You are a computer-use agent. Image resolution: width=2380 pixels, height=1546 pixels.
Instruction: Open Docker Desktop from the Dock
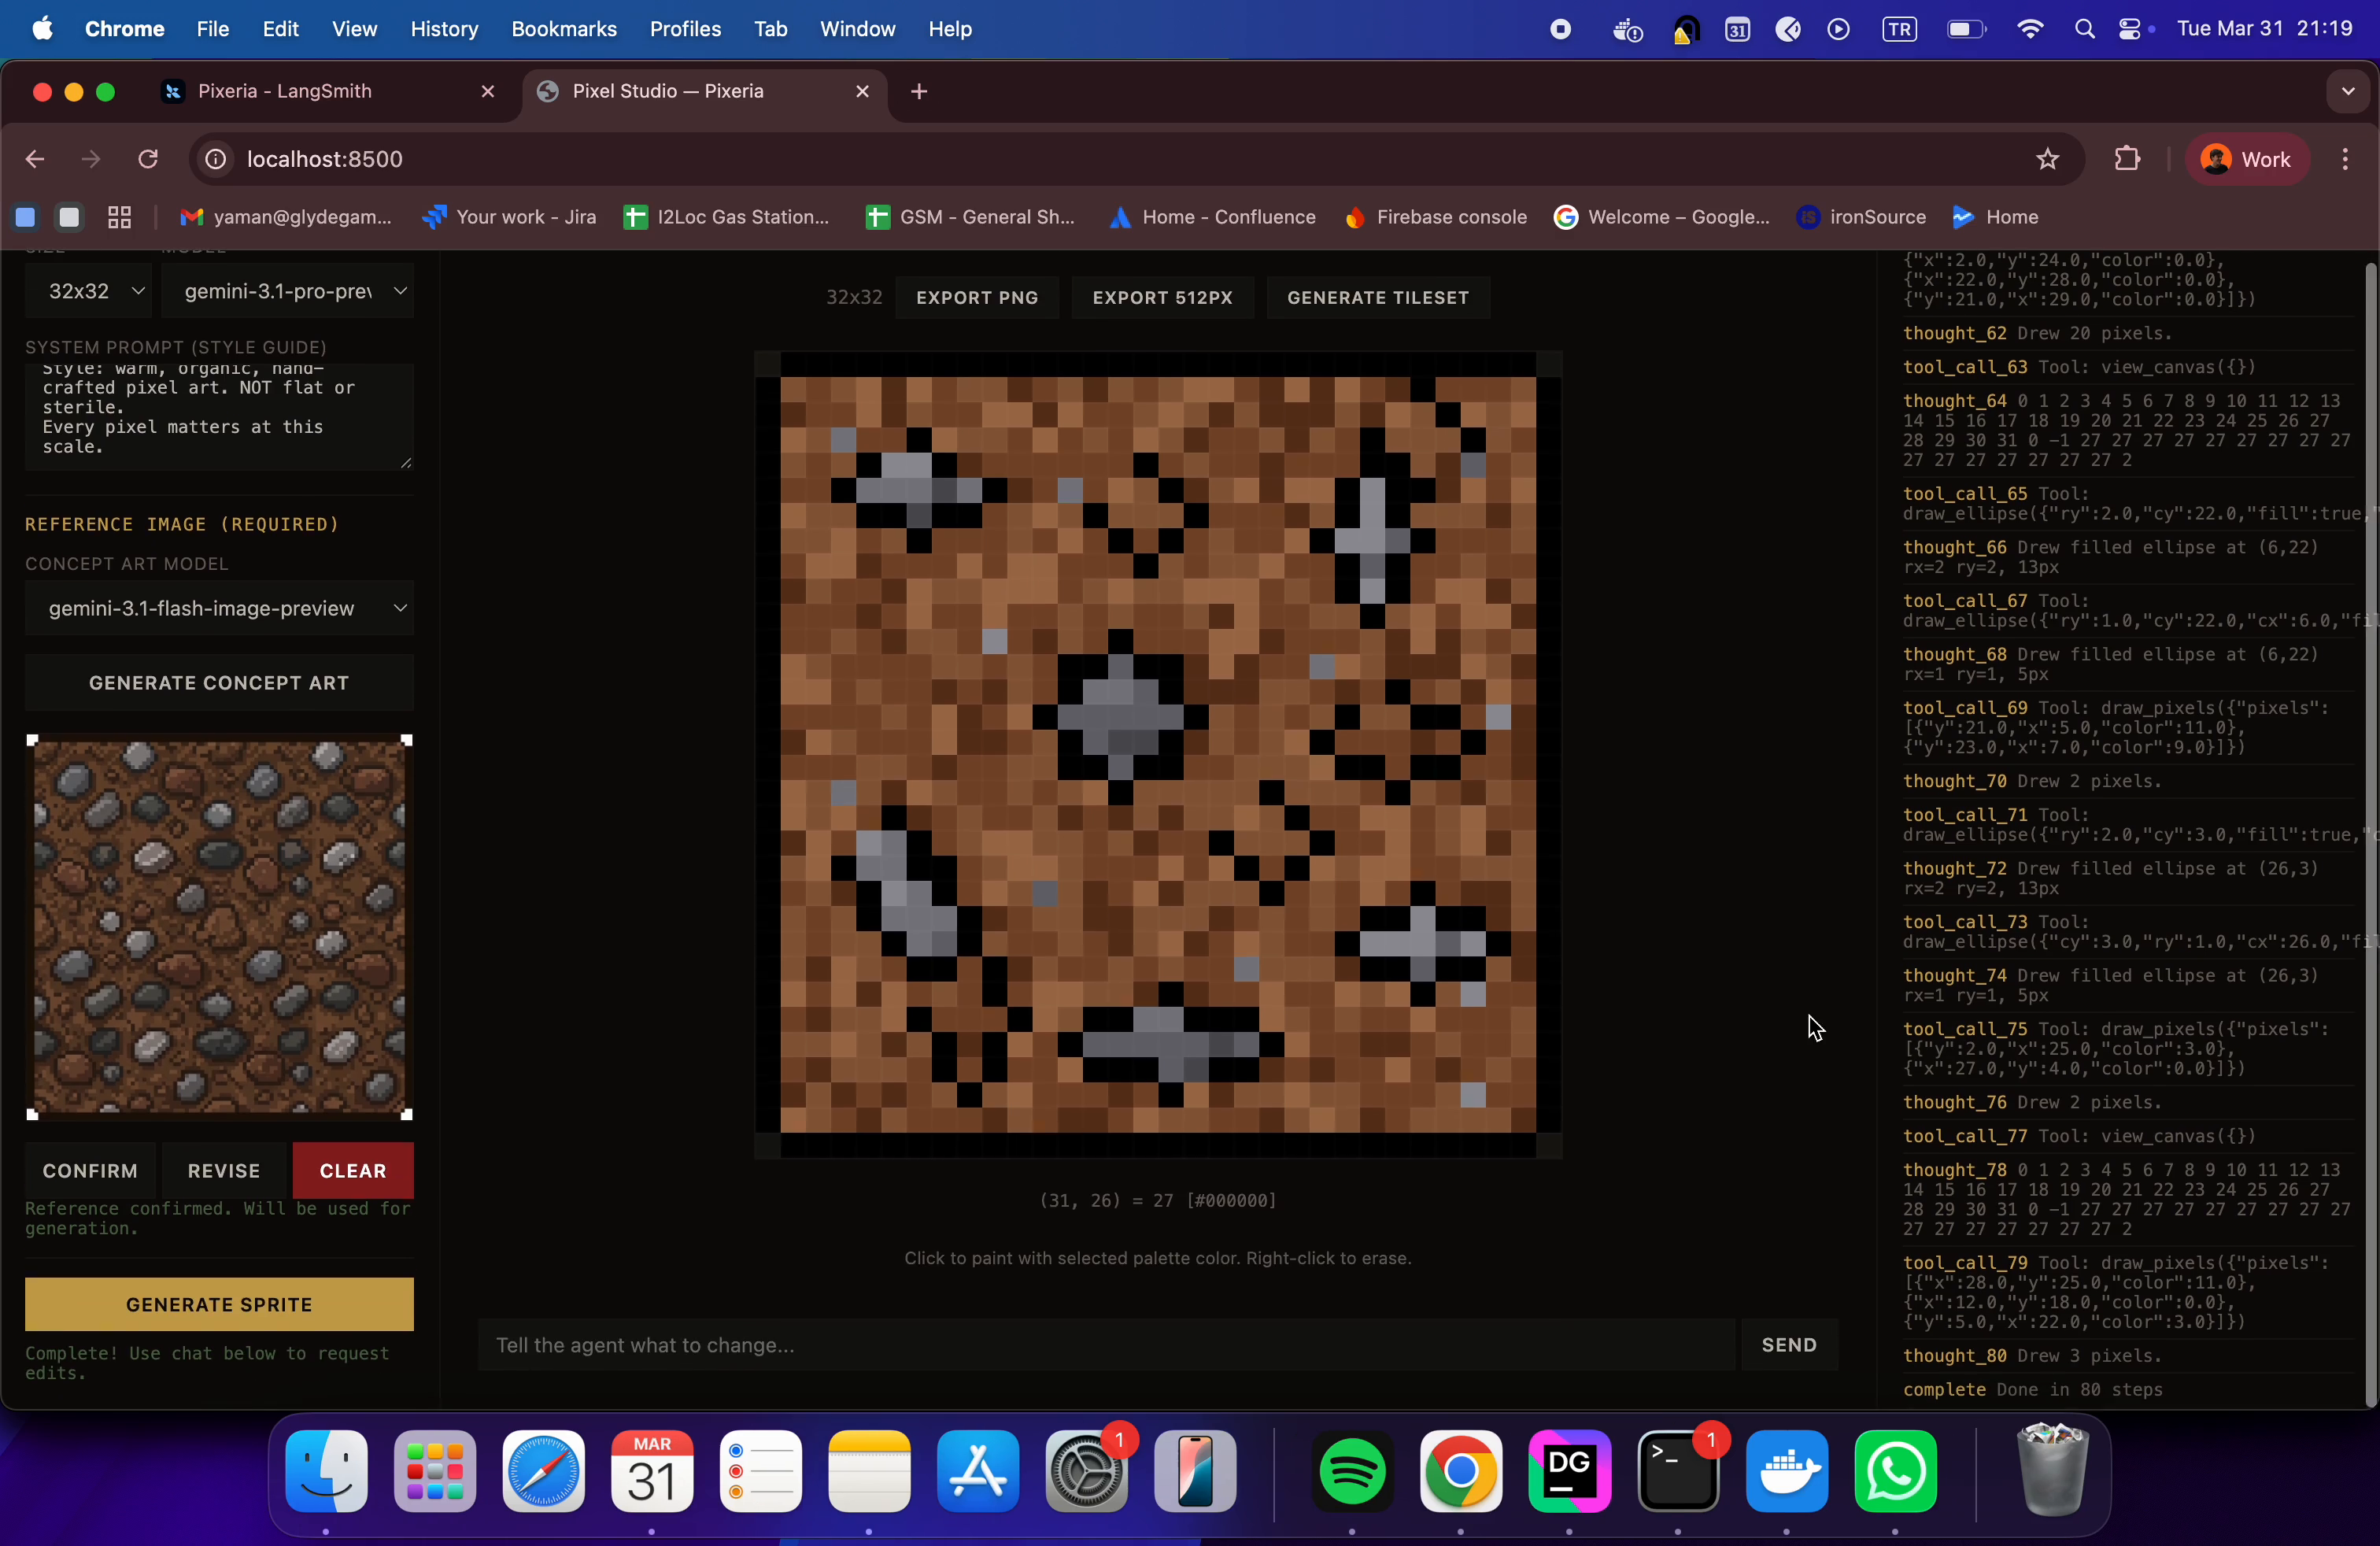(x=1787, y=1472)
